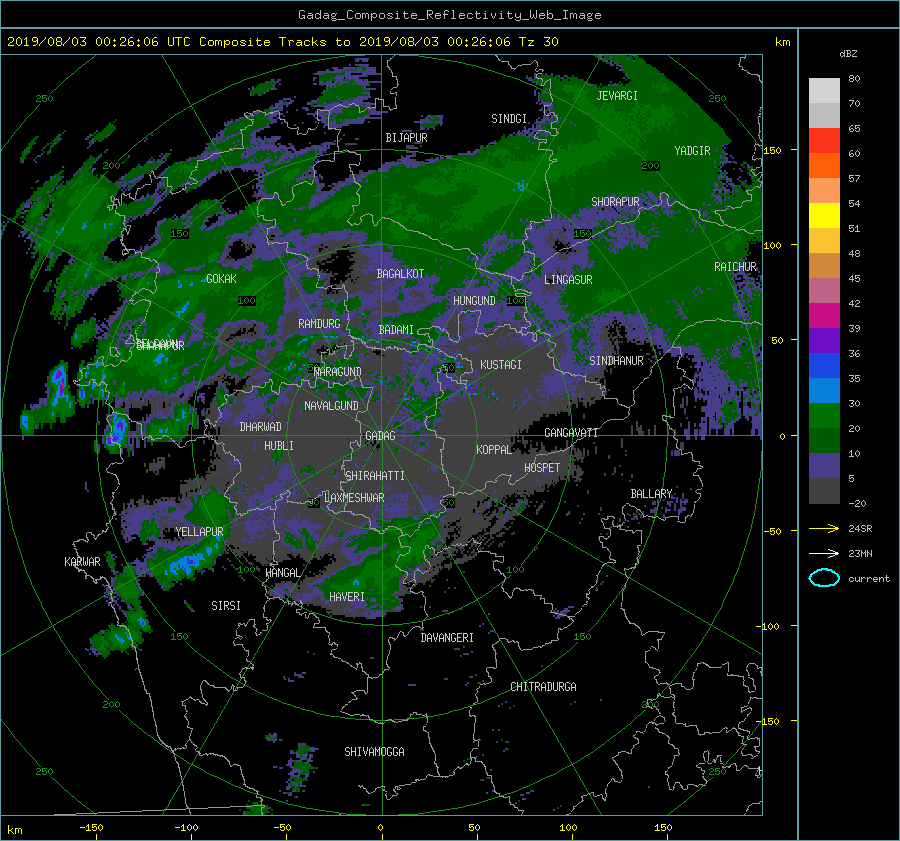Click the LAXMESHWAR city label
The image size is (900, 841).
point(354,498)
